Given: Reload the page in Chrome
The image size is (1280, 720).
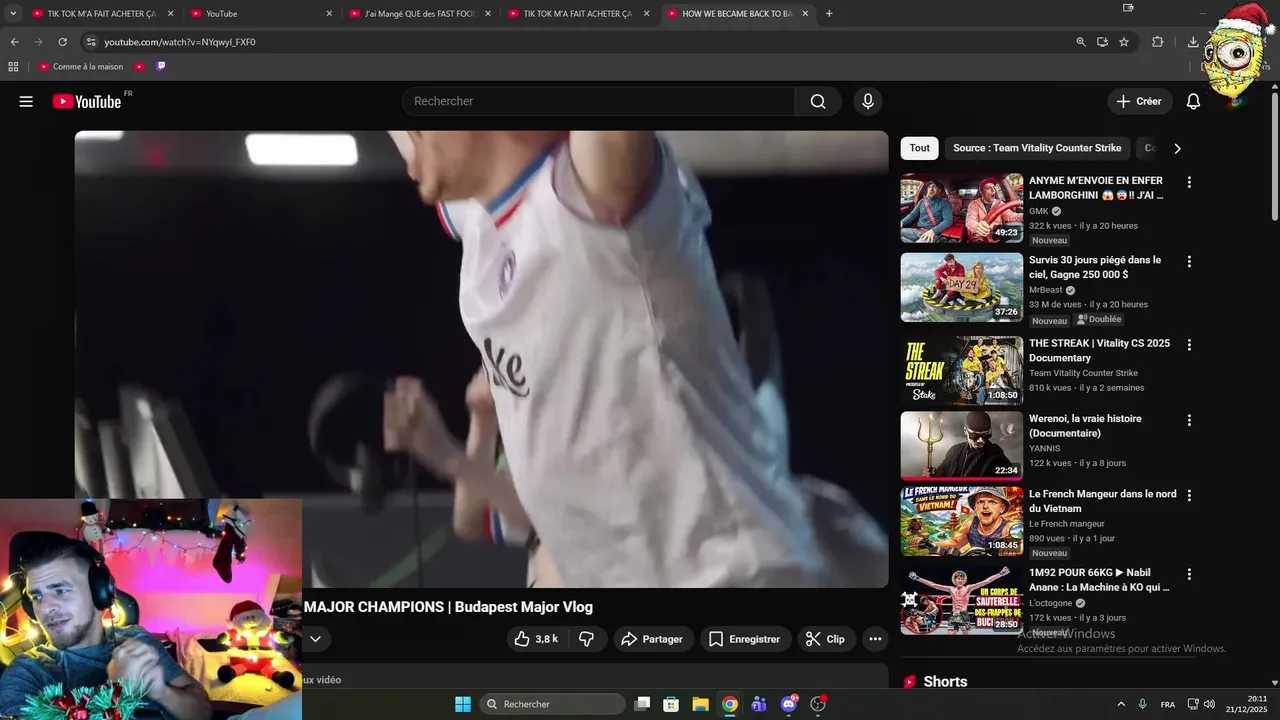Looking at the screenshot, I should point(62,42).
